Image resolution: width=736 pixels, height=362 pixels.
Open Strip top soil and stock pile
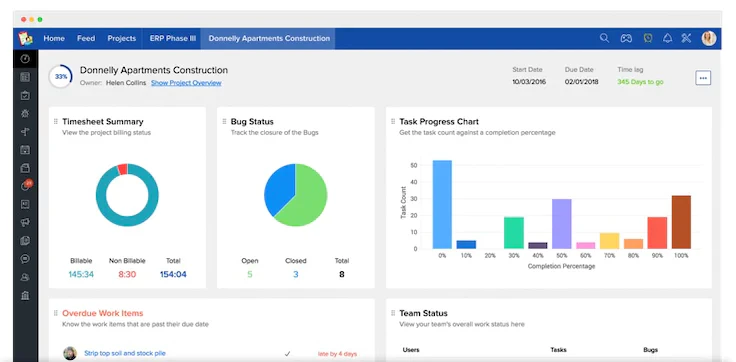pyautogui.click(x=125, y=353)
